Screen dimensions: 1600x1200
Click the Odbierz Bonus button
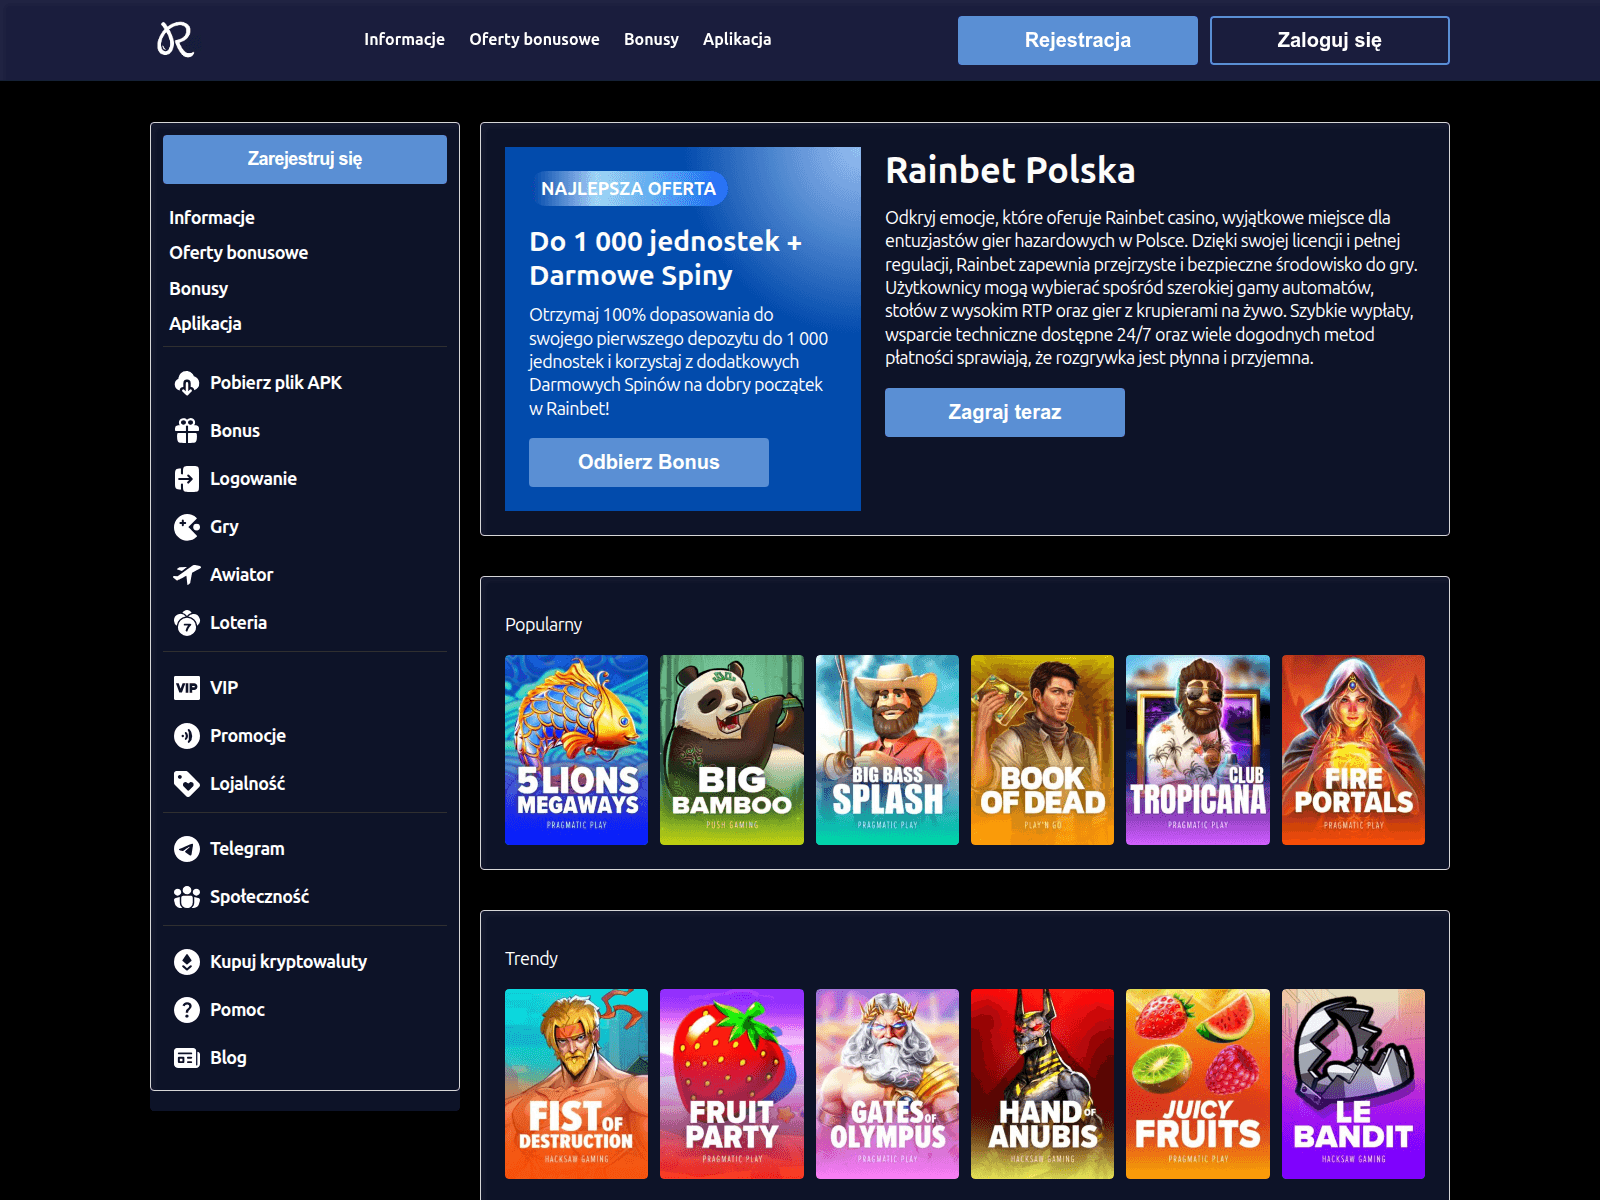(x=649, y=462)
